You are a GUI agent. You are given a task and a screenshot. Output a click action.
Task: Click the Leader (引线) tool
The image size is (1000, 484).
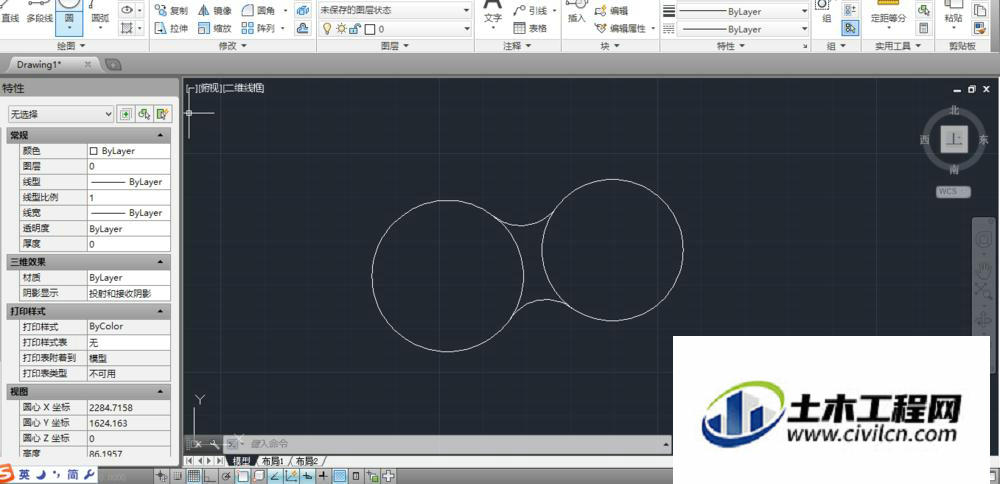(531, 11)
